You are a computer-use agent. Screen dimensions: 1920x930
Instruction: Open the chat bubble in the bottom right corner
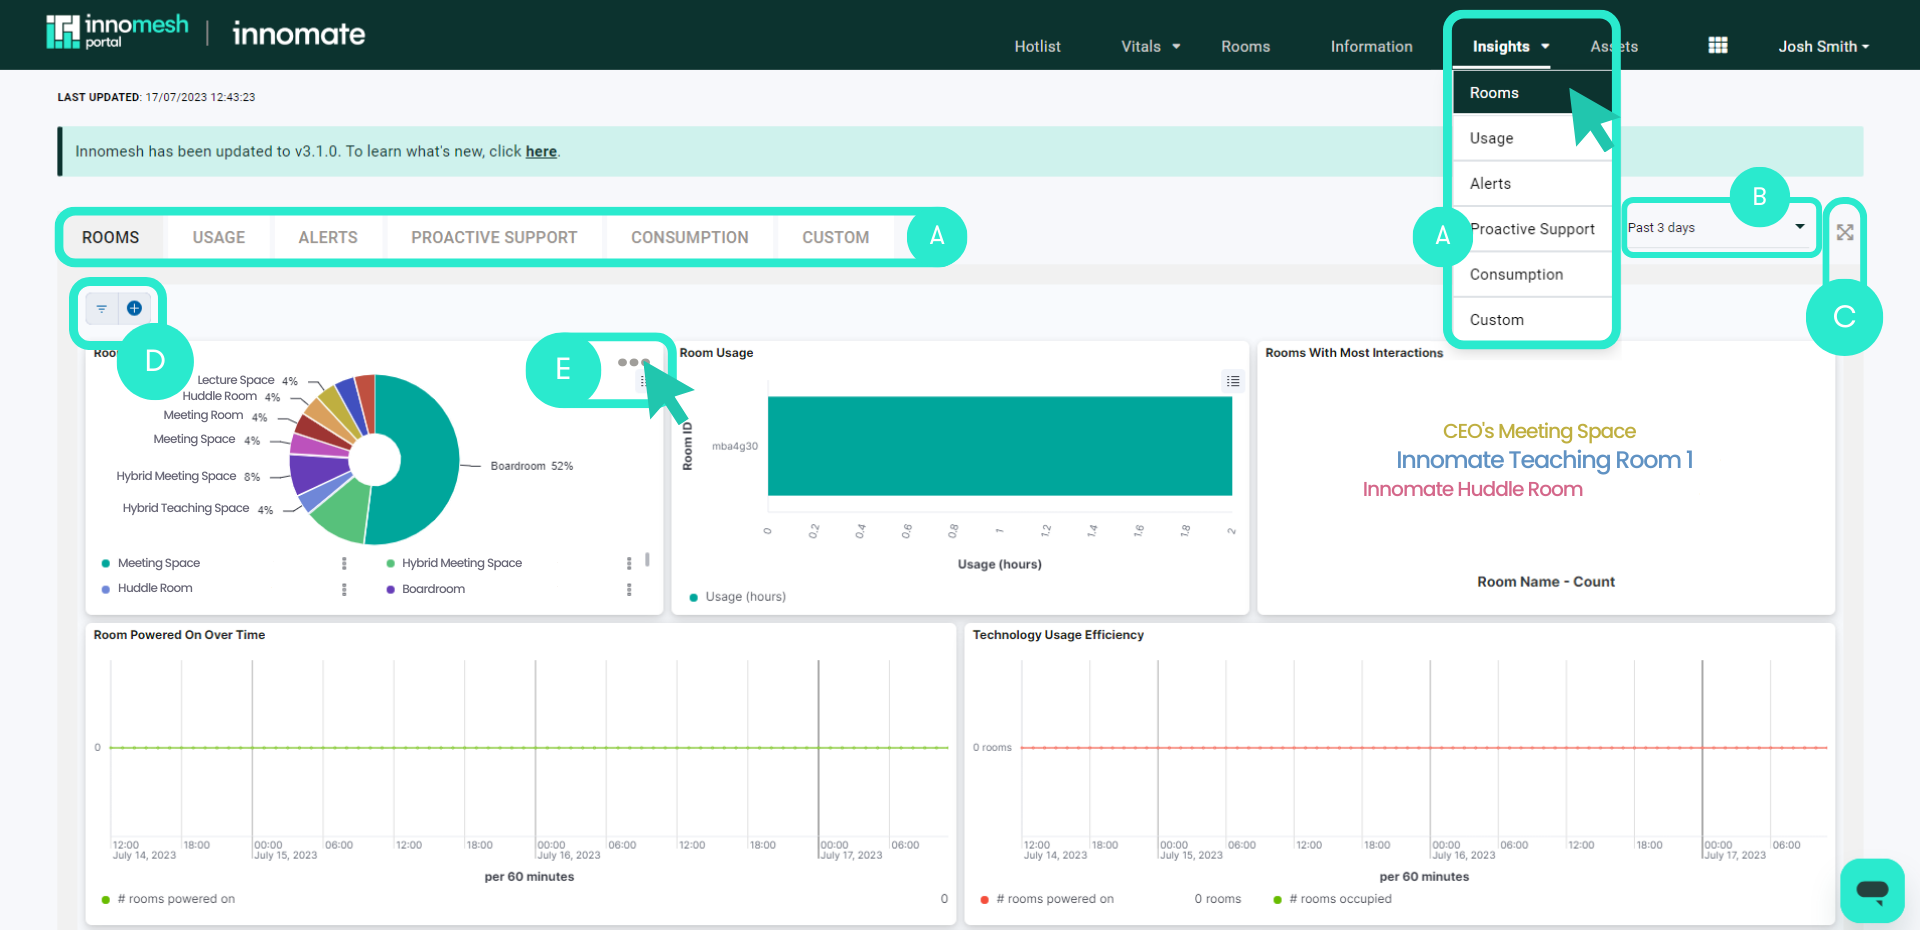click(x=1871, y=890)
